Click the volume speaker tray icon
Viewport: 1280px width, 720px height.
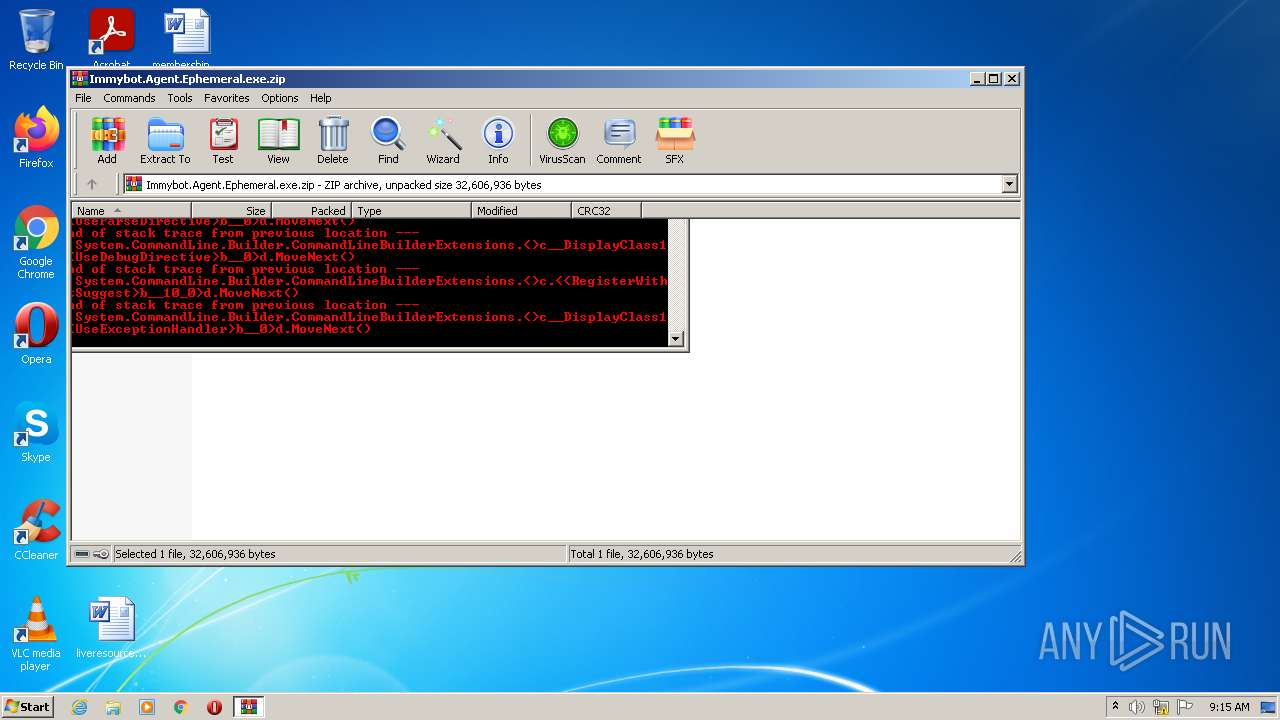[x=1137, y=707]
